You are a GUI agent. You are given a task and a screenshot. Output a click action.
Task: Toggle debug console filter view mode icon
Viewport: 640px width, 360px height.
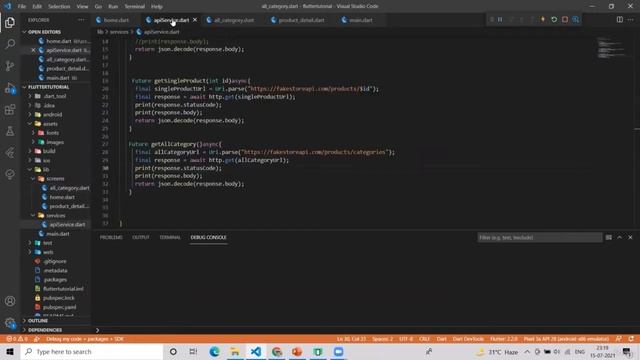point(609,237)
